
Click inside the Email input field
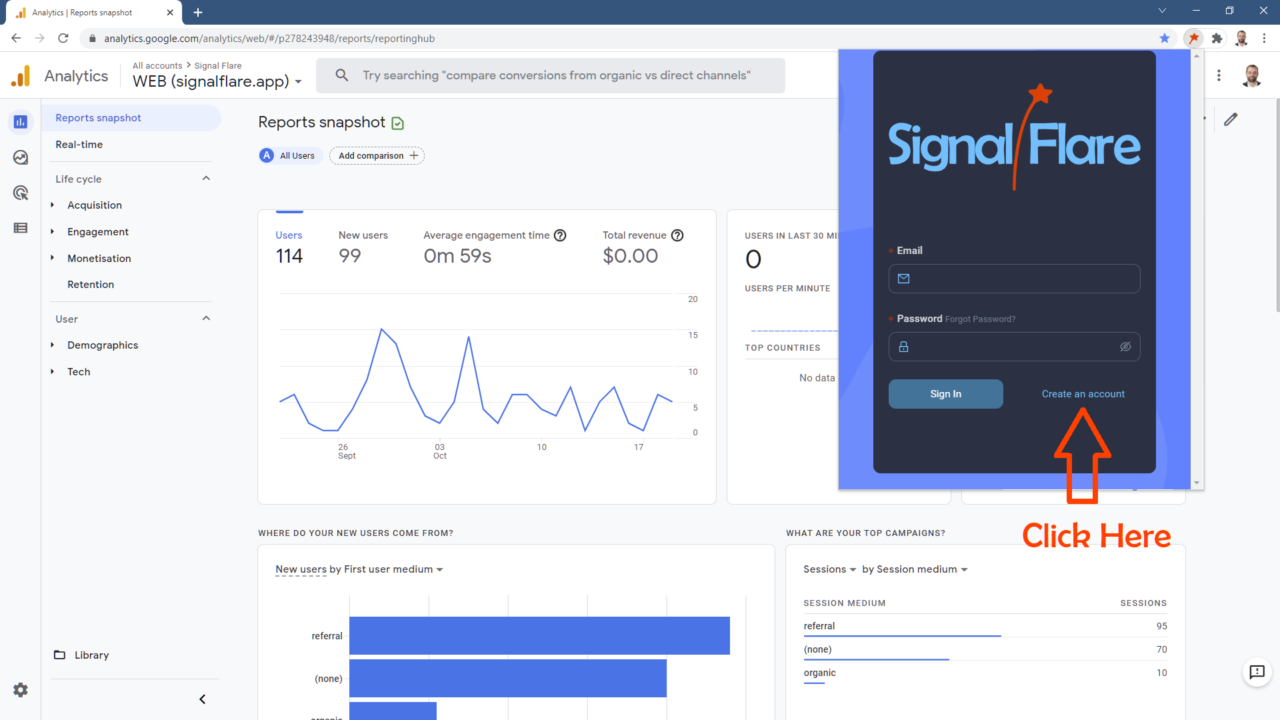point(1014,278)
